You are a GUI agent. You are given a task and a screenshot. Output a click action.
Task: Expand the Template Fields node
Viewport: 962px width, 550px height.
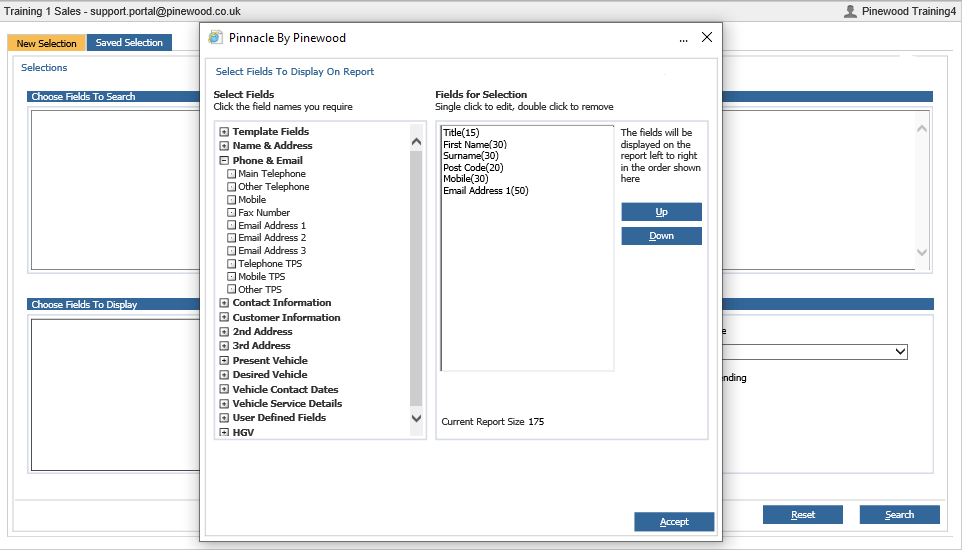coord(224,132)
